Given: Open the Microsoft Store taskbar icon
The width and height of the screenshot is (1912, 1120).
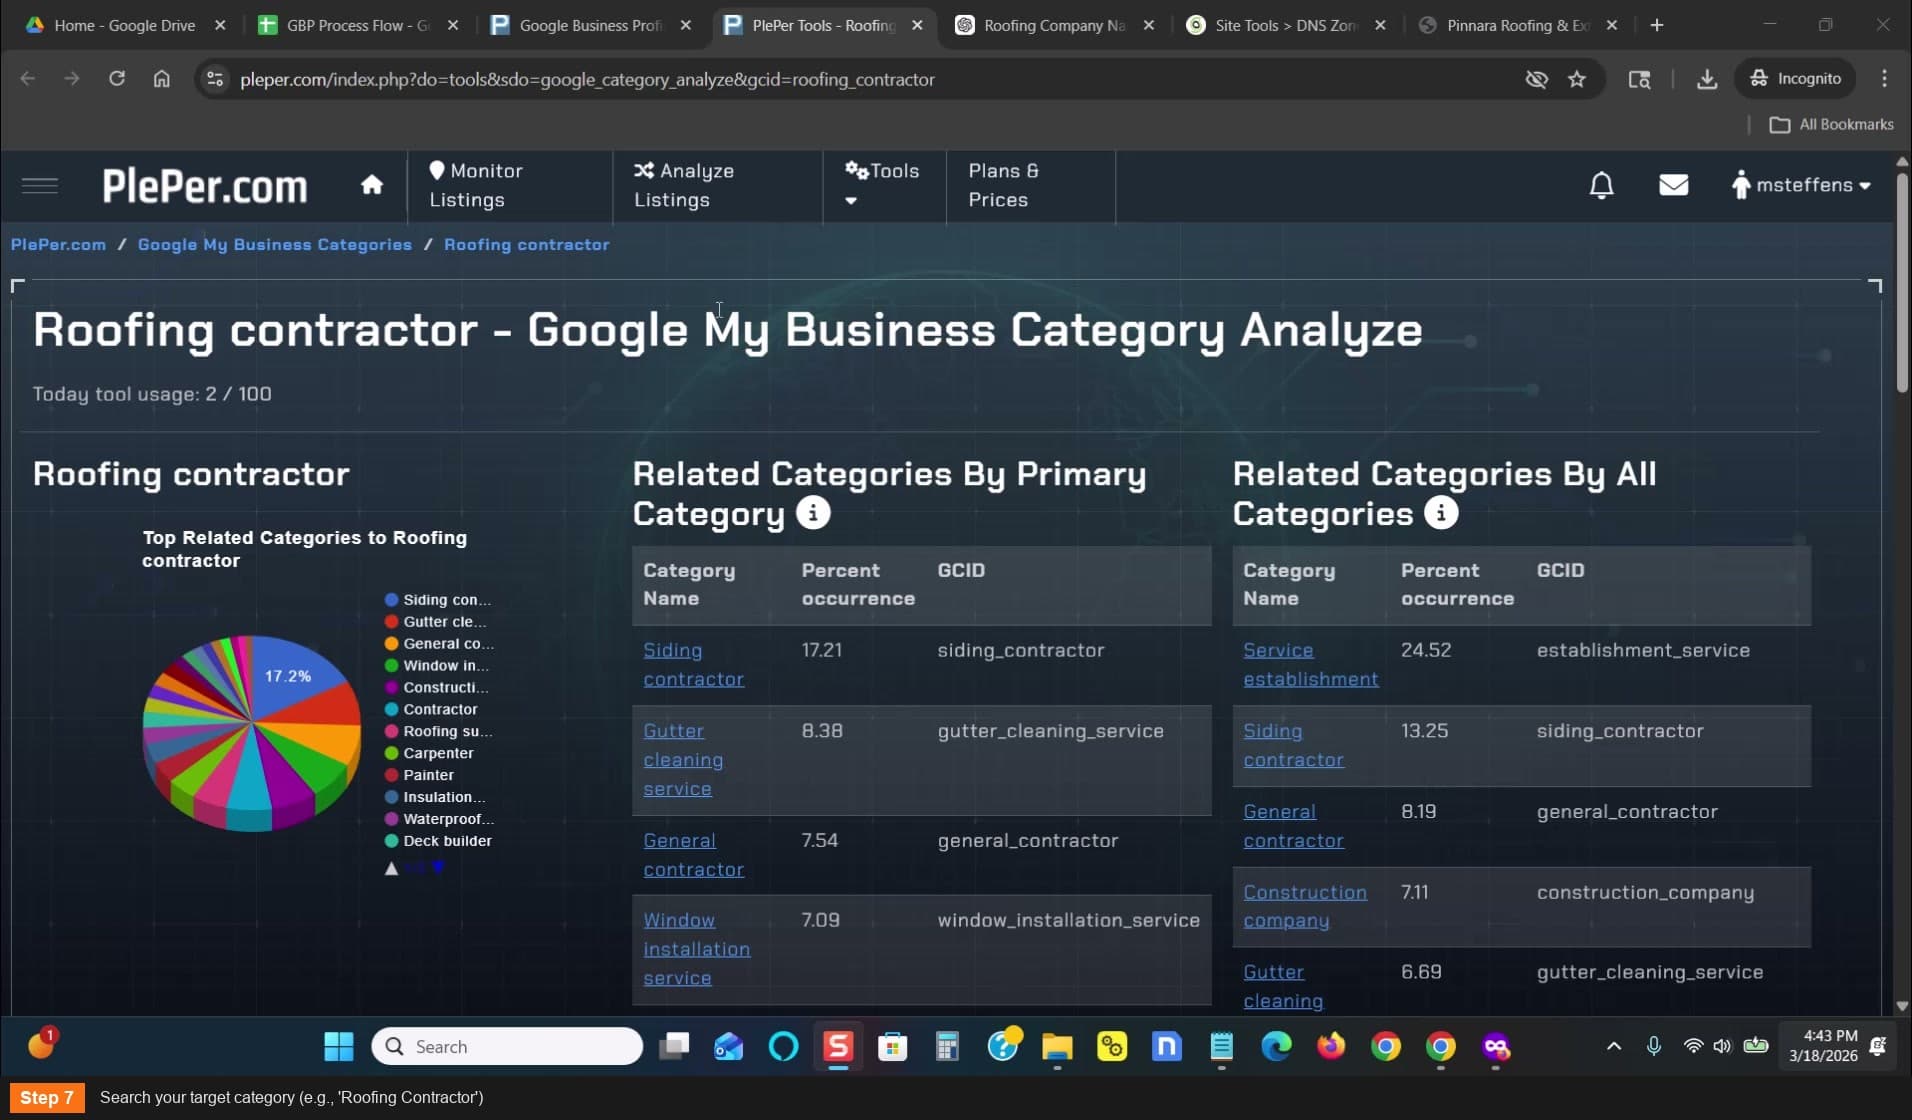Looking at the screenshot, I should pos(892,1046).
